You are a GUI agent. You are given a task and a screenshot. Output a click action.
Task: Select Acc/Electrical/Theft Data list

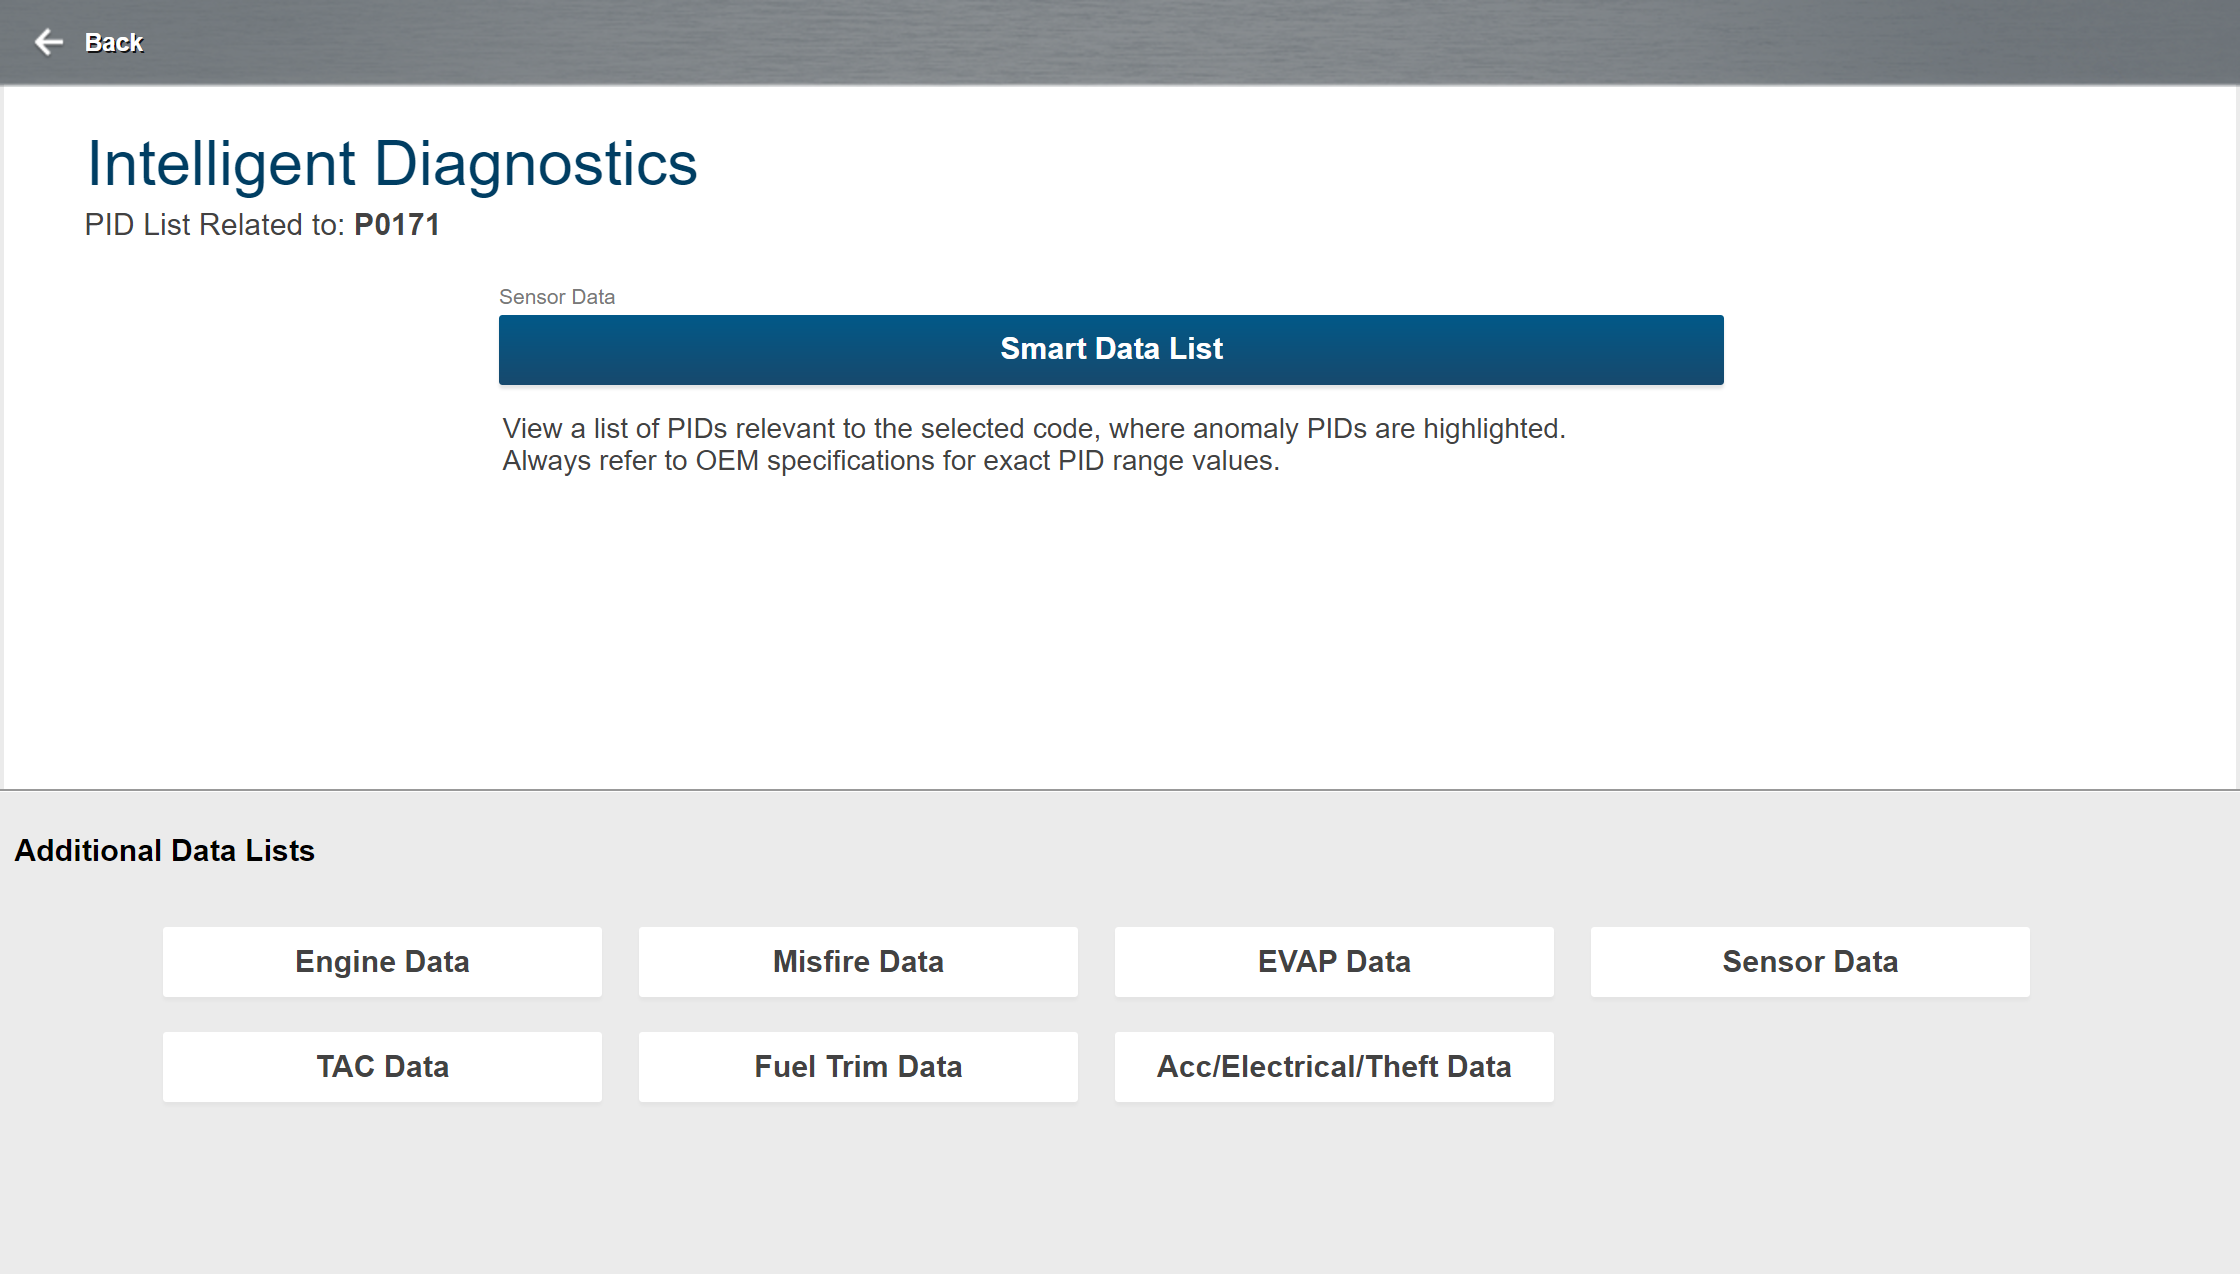(1334, 1067)
